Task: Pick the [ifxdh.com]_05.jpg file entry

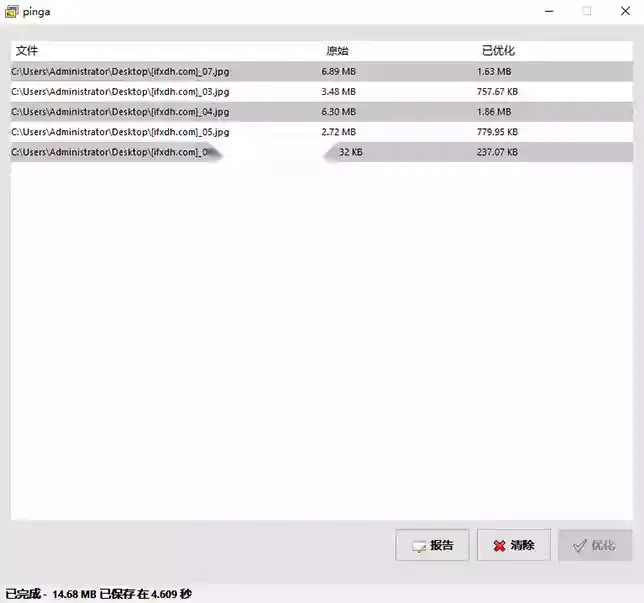Action: click(x=120, y=132)
